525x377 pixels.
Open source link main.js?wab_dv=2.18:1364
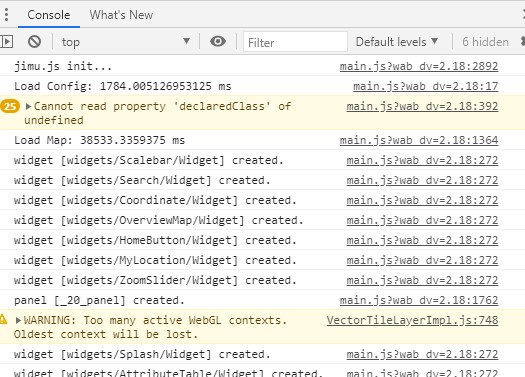(419, 140)
